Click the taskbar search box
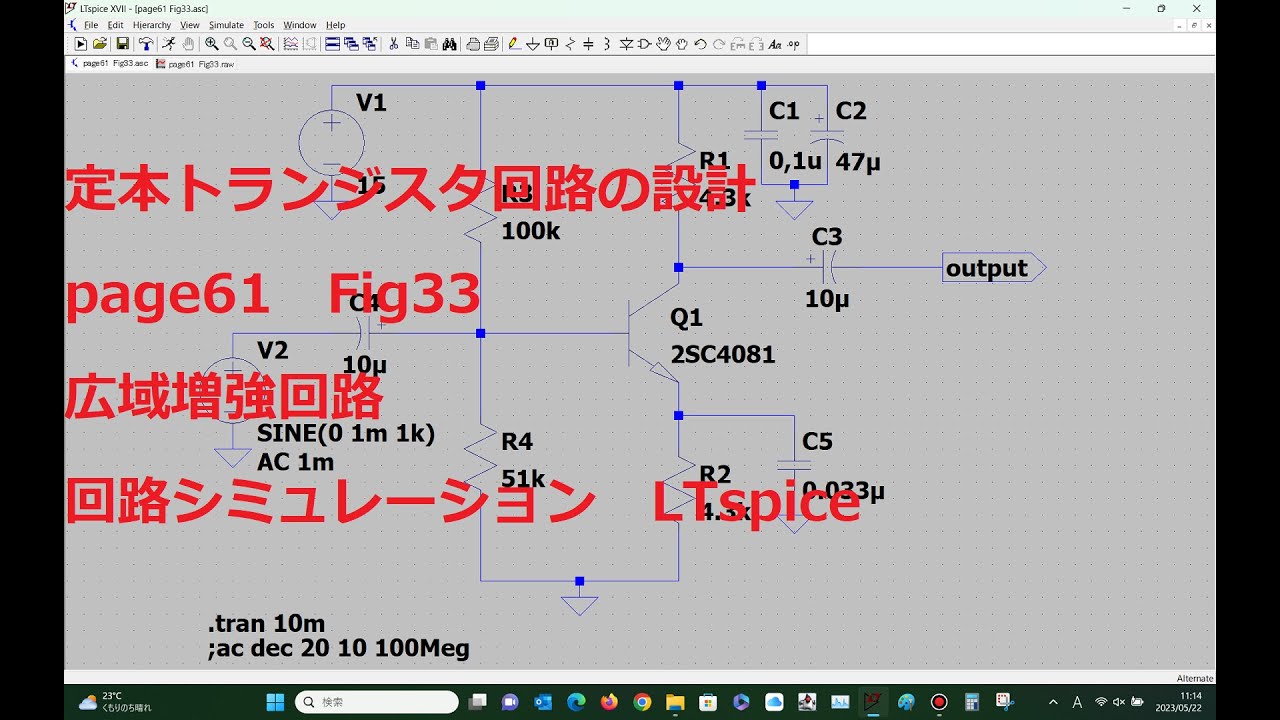Viewport: 1280px width, 720px height. (x=377, y=702)
